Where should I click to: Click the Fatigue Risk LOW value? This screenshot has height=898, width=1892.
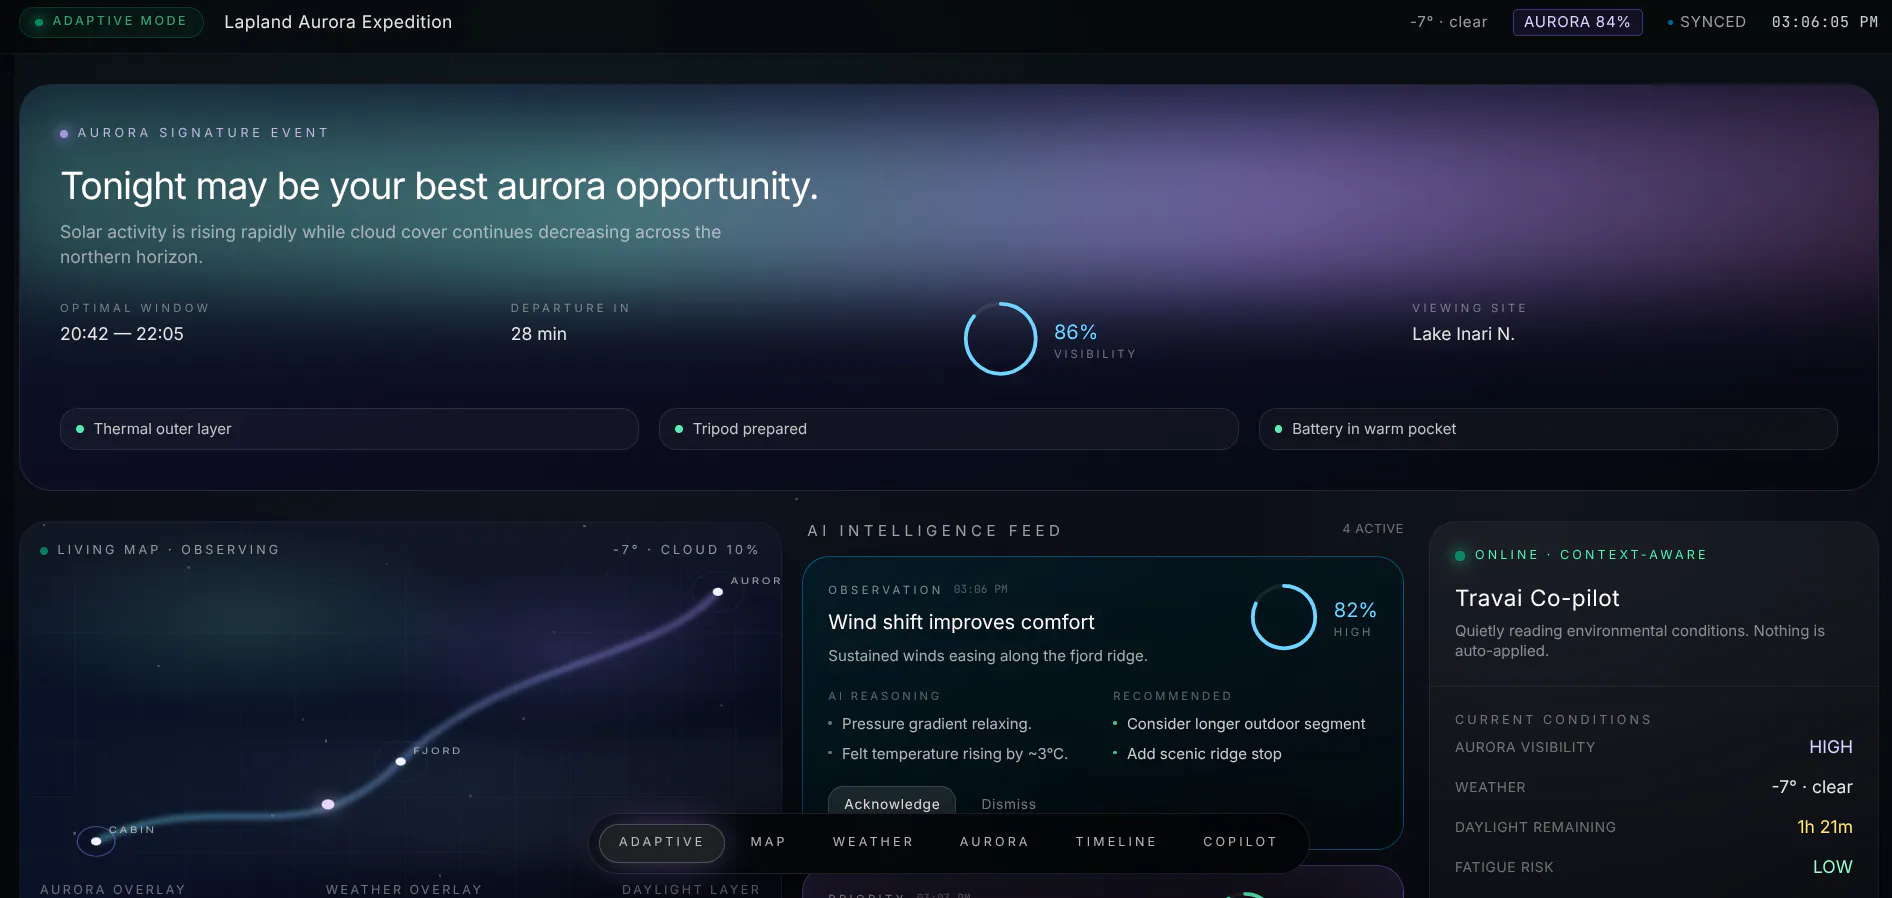[x=1833, y=867]
